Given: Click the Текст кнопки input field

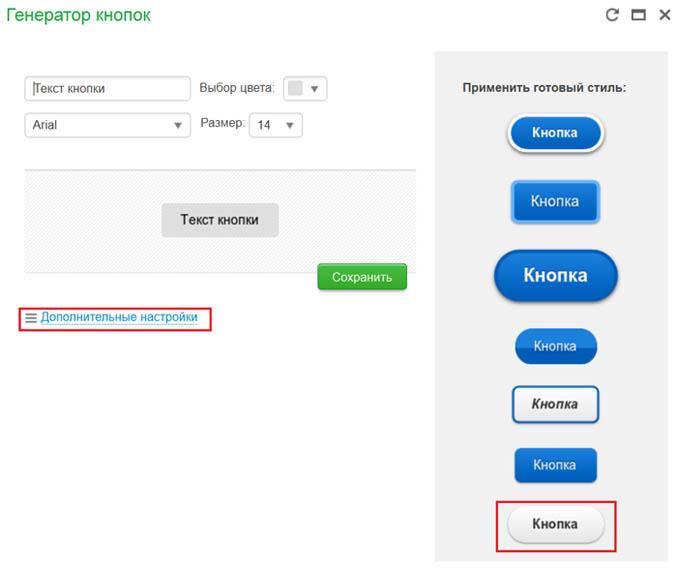Looking at the screenshot, I should (107, 89).
